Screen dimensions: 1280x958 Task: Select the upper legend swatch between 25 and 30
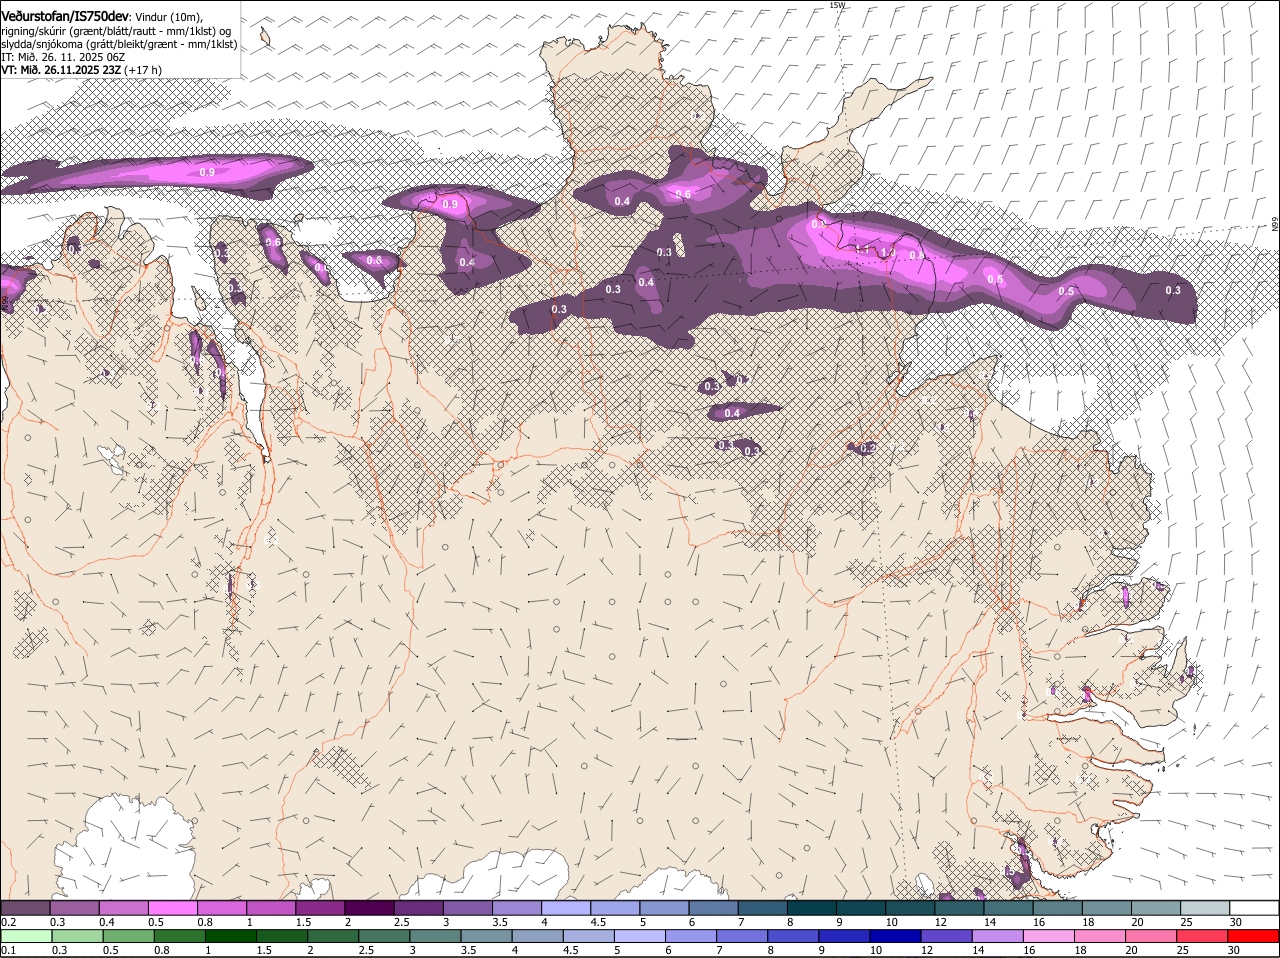point(1206,908)
